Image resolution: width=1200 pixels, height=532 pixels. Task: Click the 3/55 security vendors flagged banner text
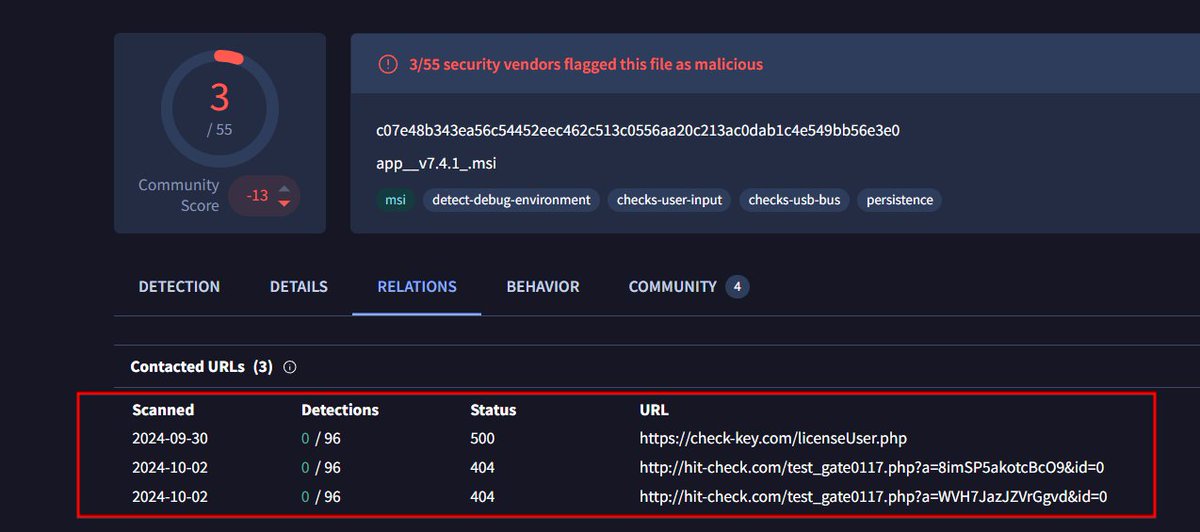[586, 64]
